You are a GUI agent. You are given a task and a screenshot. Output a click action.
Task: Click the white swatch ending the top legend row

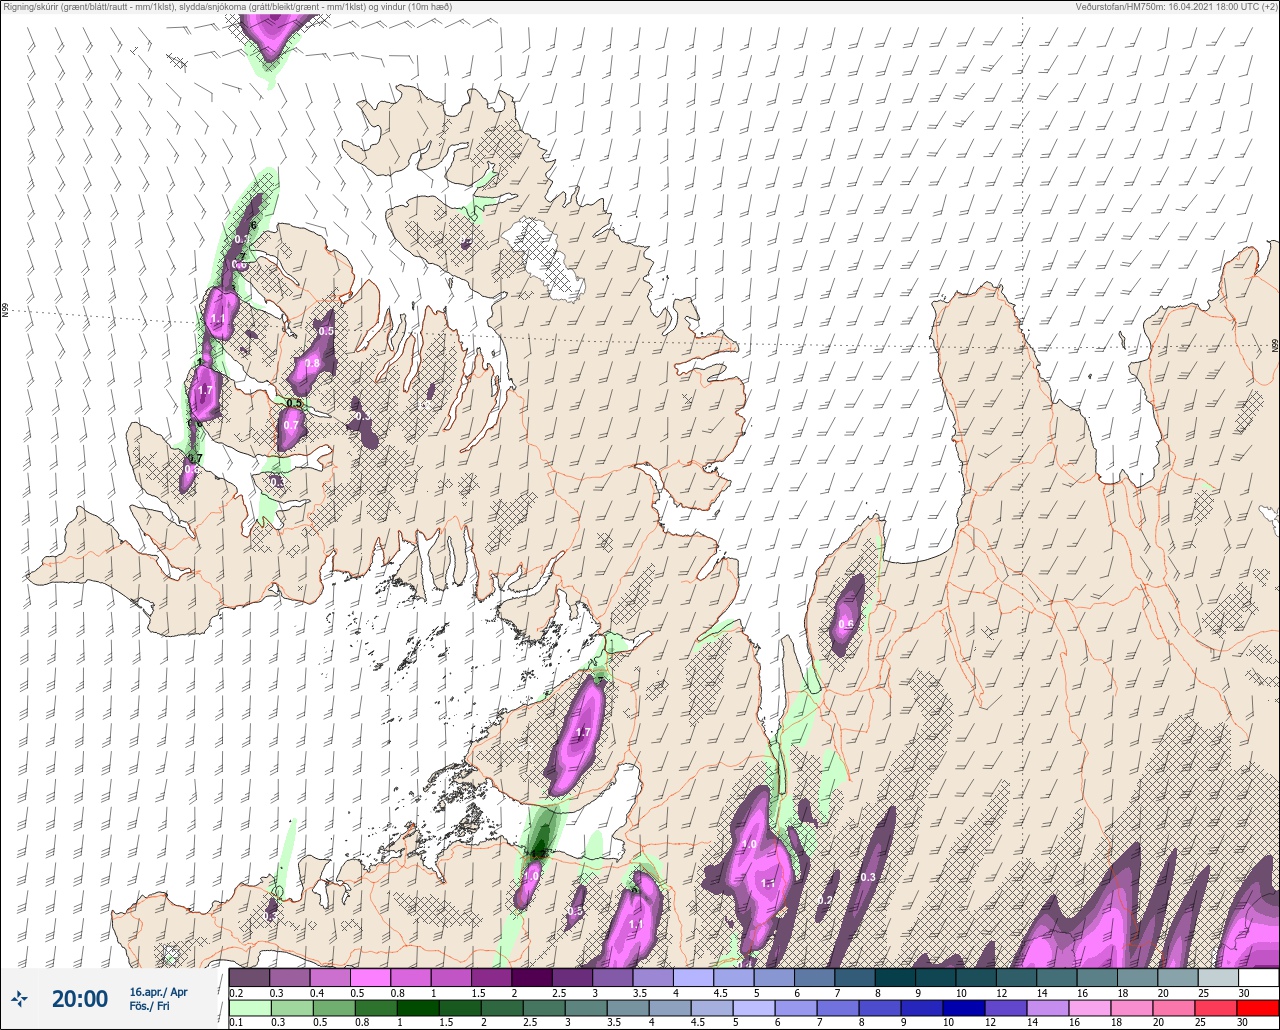tap(1258, 977)
